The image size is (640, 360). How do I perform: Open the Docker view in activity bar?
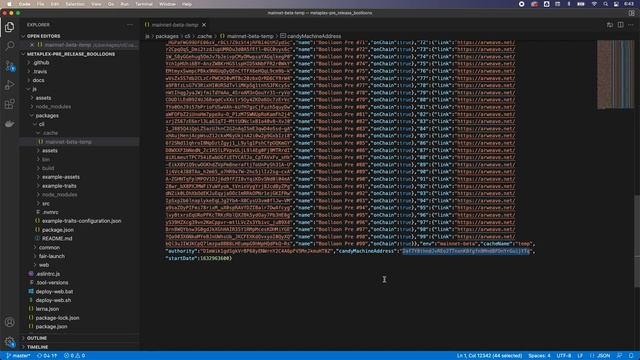(9, 124)
